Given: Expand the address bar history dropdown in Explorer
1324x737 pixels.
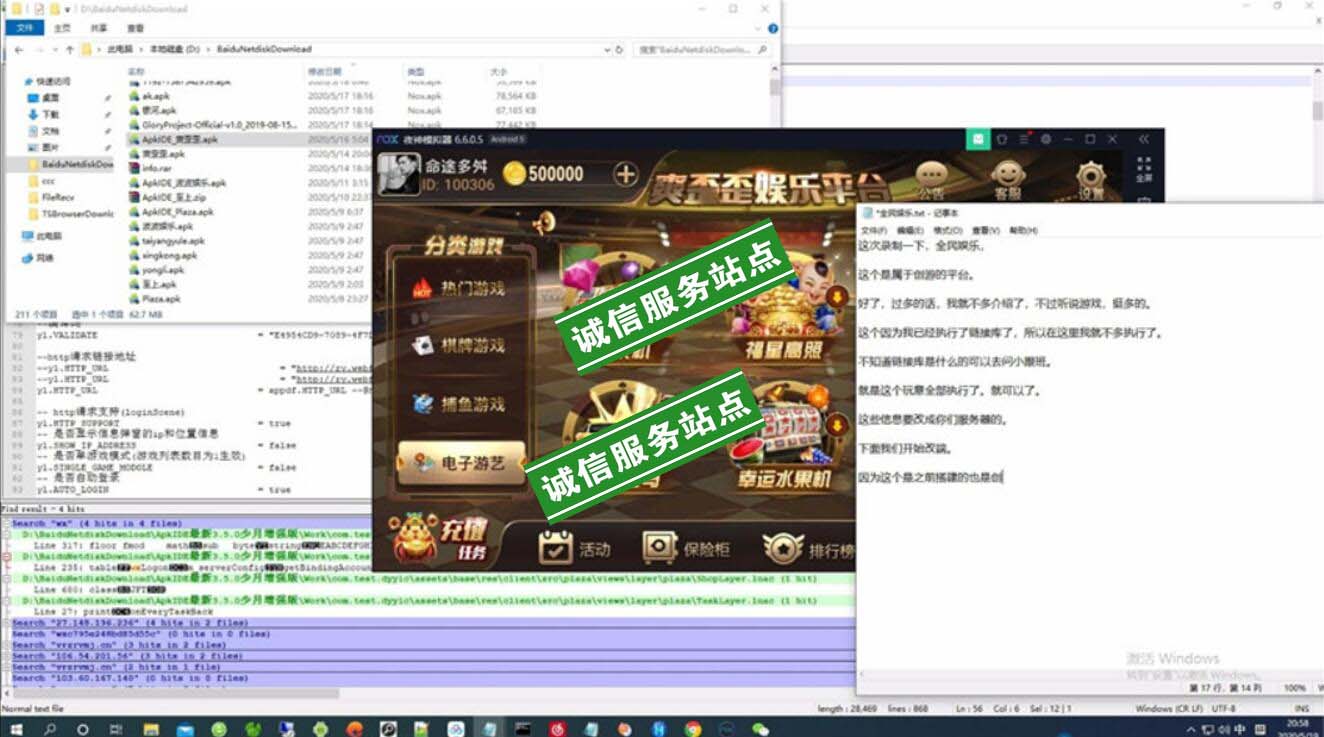Looking at the screenshot, I should click(607, 49).
